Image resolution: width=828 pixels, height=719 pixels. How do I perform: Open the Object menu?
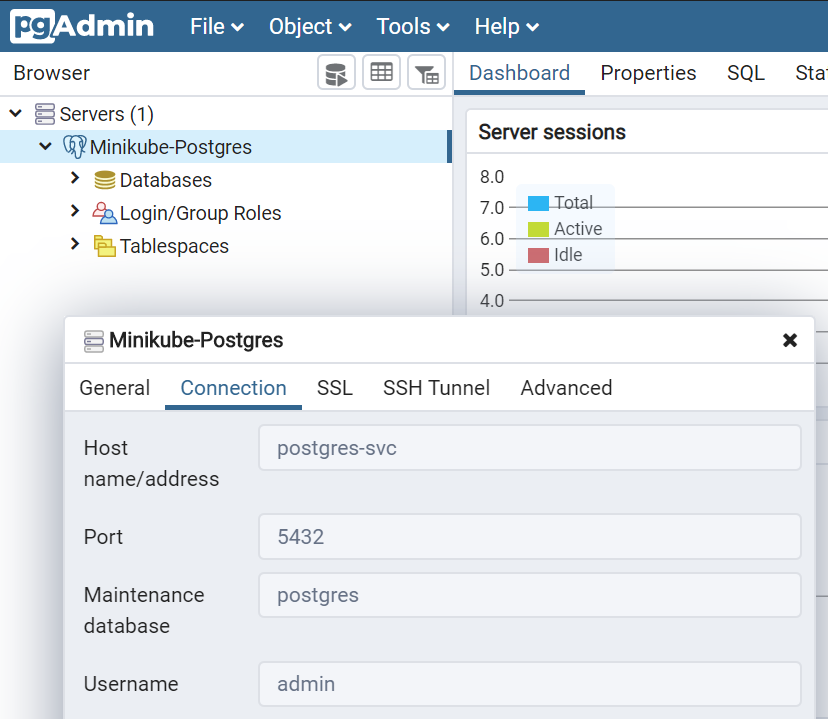click(x=310, y=26)
